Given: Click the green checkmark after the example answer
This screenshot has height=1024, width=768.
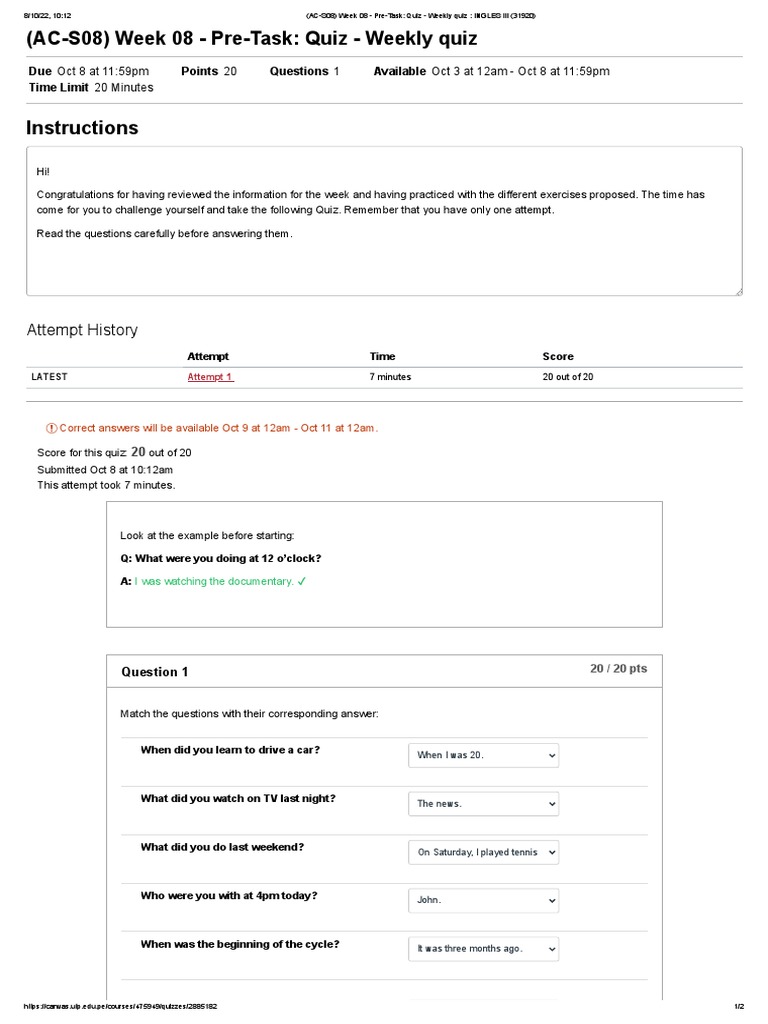Looking at the screenshot, I should 301,582.
